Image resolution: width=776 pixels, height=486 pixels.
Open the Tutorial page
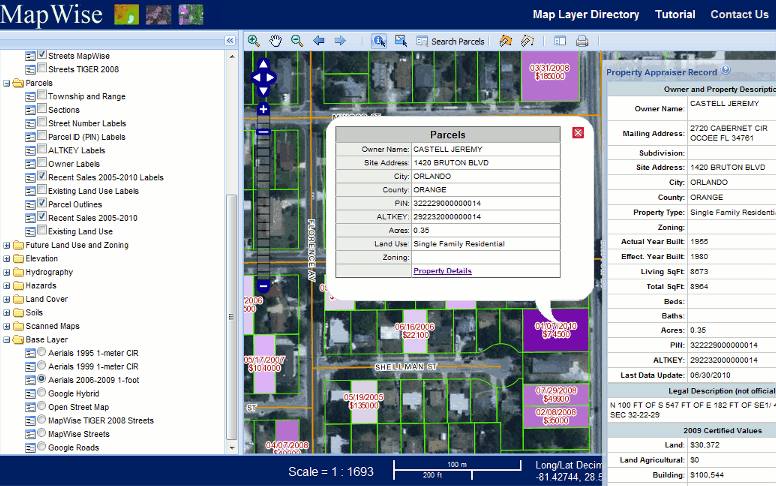pos(675,14)
